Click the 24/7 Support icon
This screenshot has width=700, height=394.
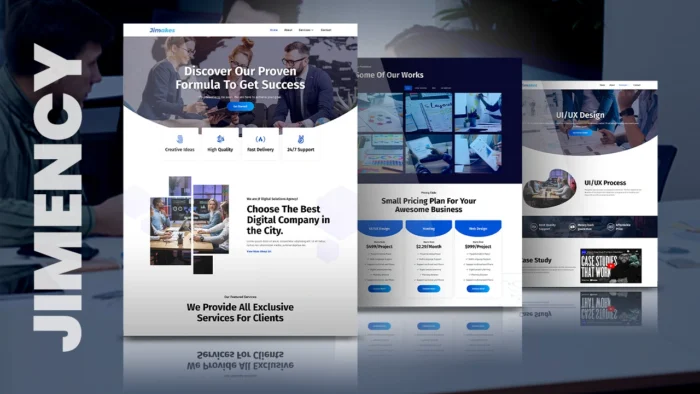pos(300,139)
